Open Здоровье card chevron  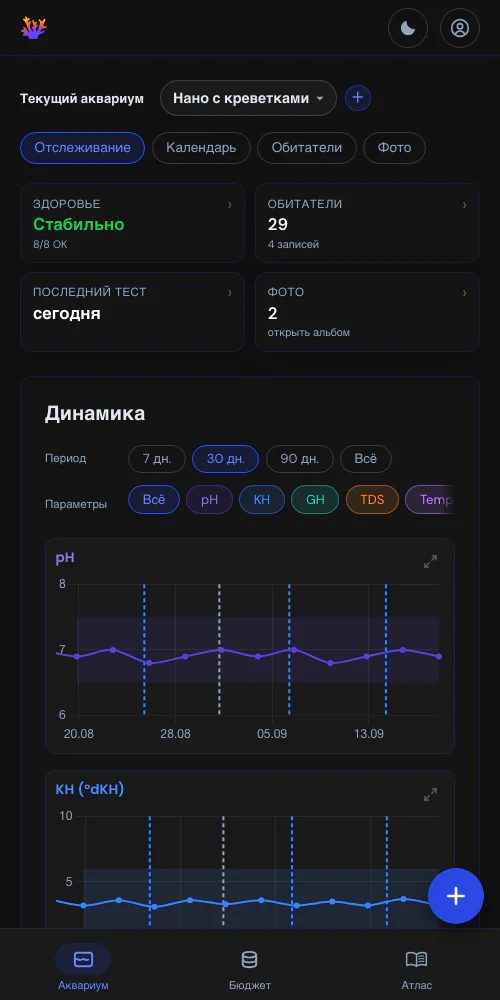click(230, 205)
